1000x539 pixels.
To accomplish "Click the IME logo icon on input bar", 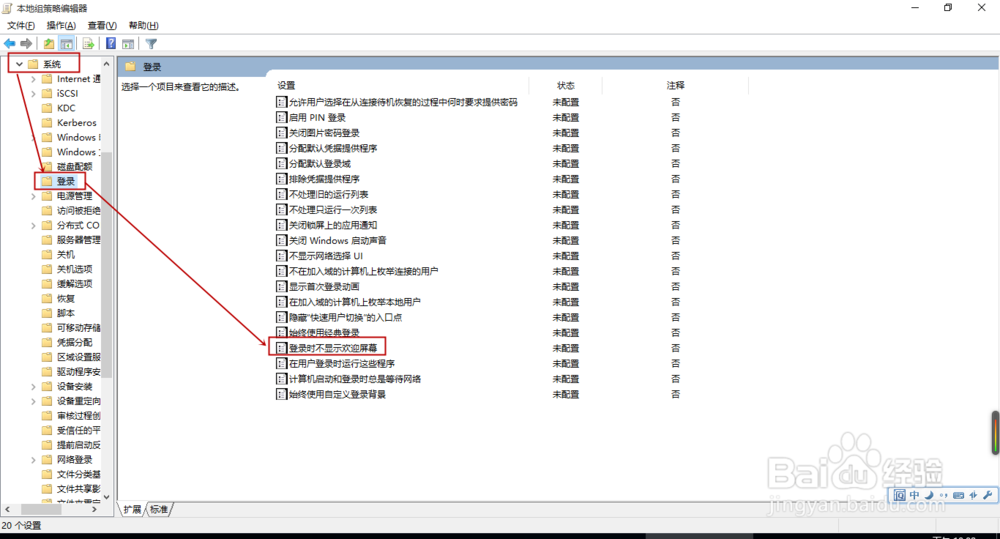I will pos(899,495).
